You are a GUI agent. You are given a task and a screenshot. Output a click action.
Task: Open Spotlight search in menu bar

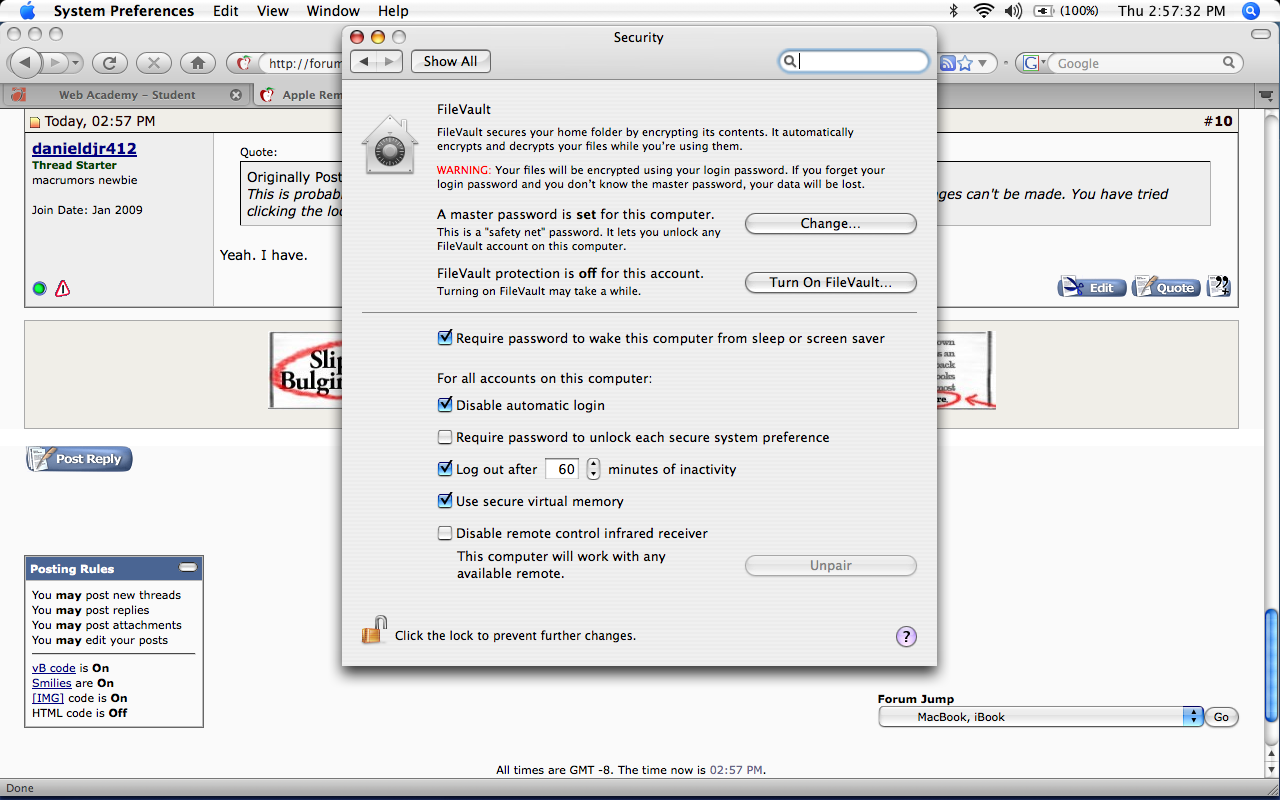click(x=1250, y=11)
